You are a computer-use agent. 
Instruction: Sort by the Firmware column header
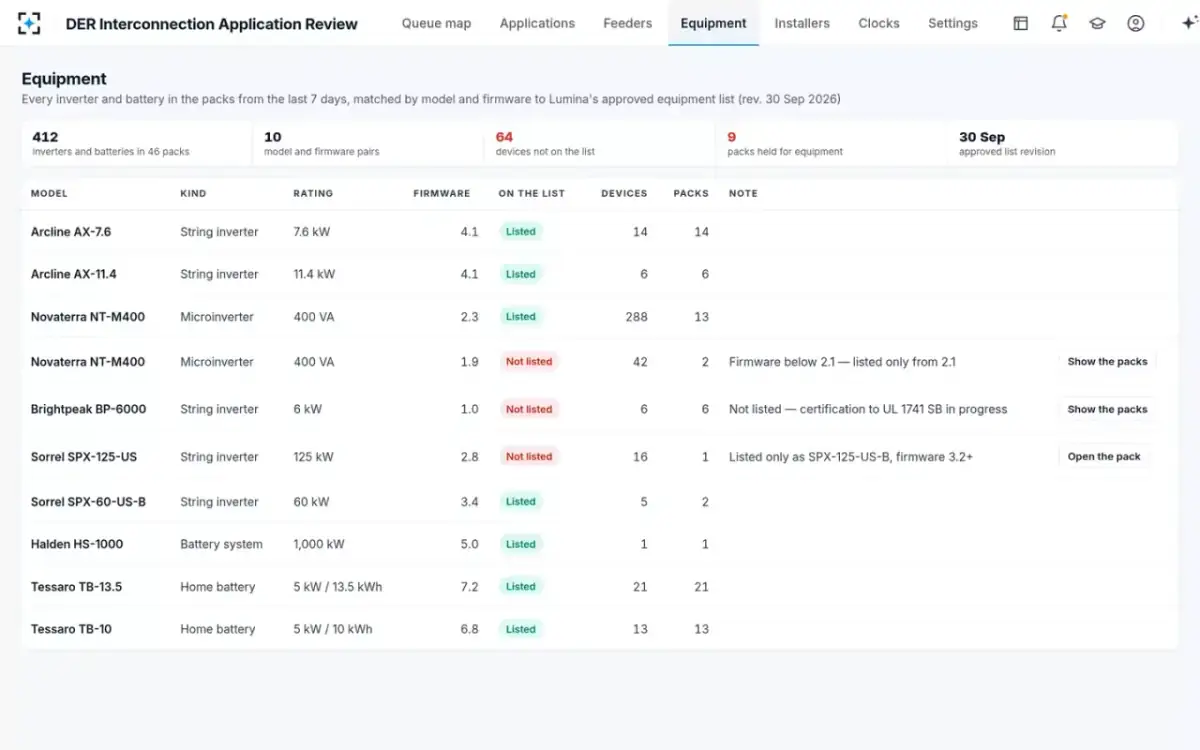[x=441, y=193]
